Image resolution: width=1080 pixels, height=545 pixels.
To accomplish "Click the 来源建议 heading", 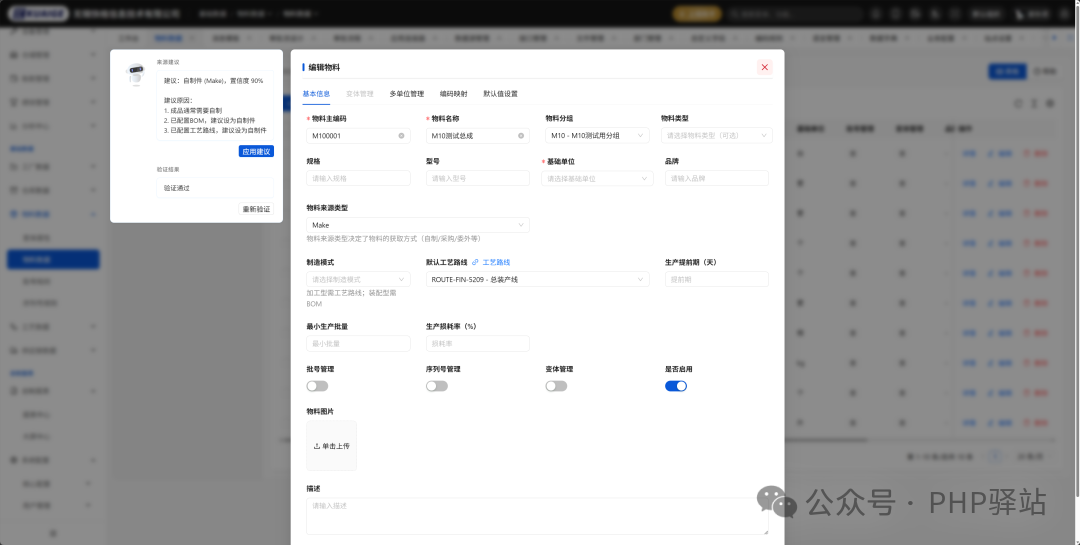I will (168, 62).
